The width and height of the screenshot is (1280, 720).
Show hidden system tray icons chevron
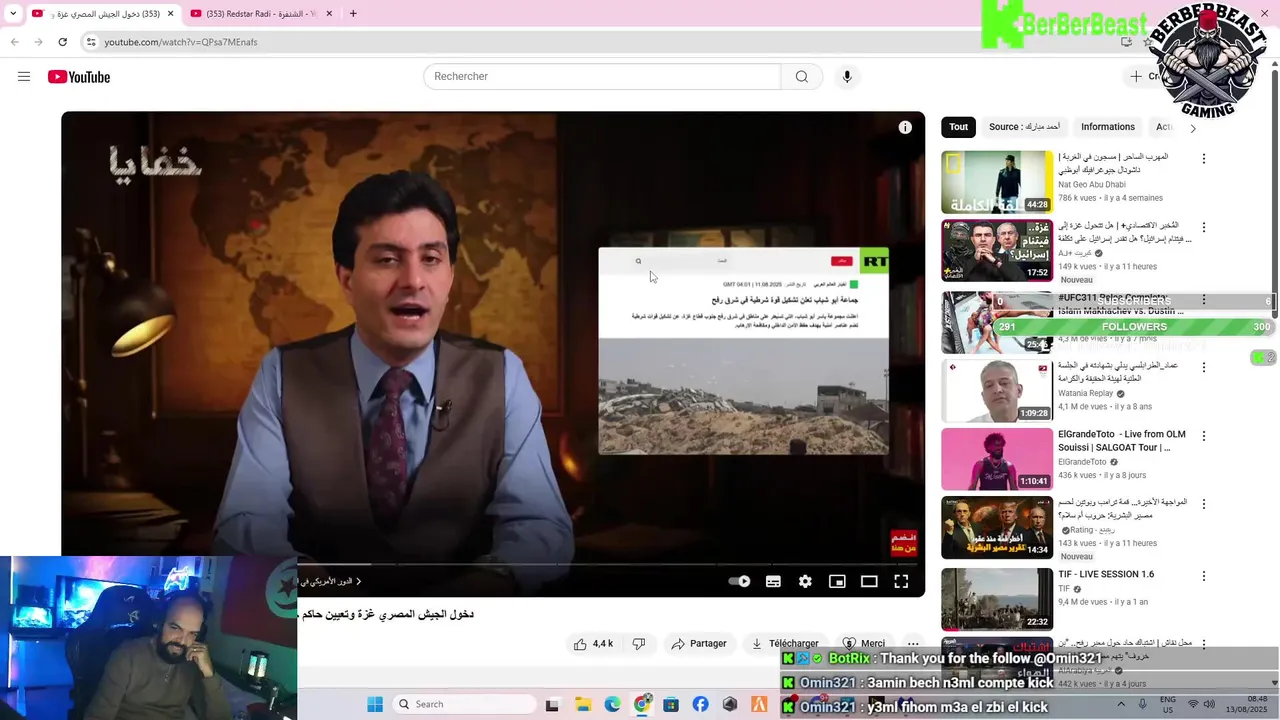tap(1121, 704)
